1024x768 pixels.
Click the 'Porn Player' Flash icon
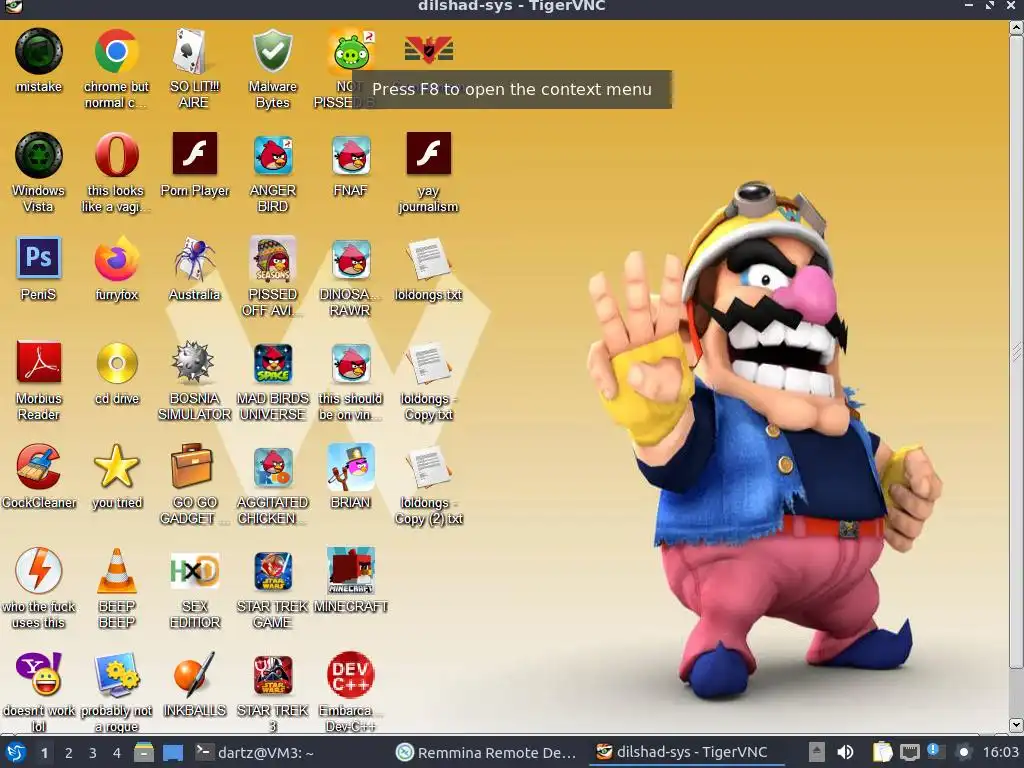(194, 153)
